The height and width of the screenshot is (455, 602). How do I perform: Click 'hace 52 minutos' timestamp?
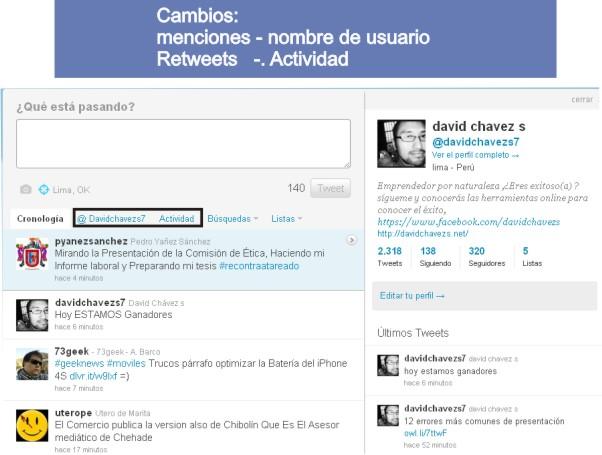430,445
